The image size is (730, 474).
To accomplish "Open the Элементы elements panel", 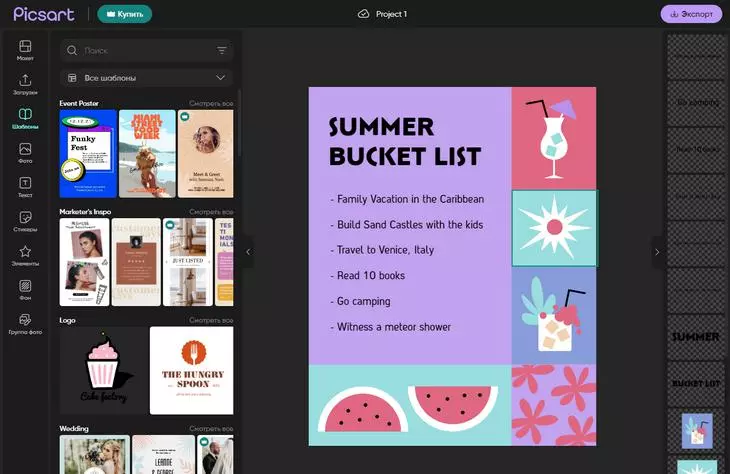I will tap(25, 256).
